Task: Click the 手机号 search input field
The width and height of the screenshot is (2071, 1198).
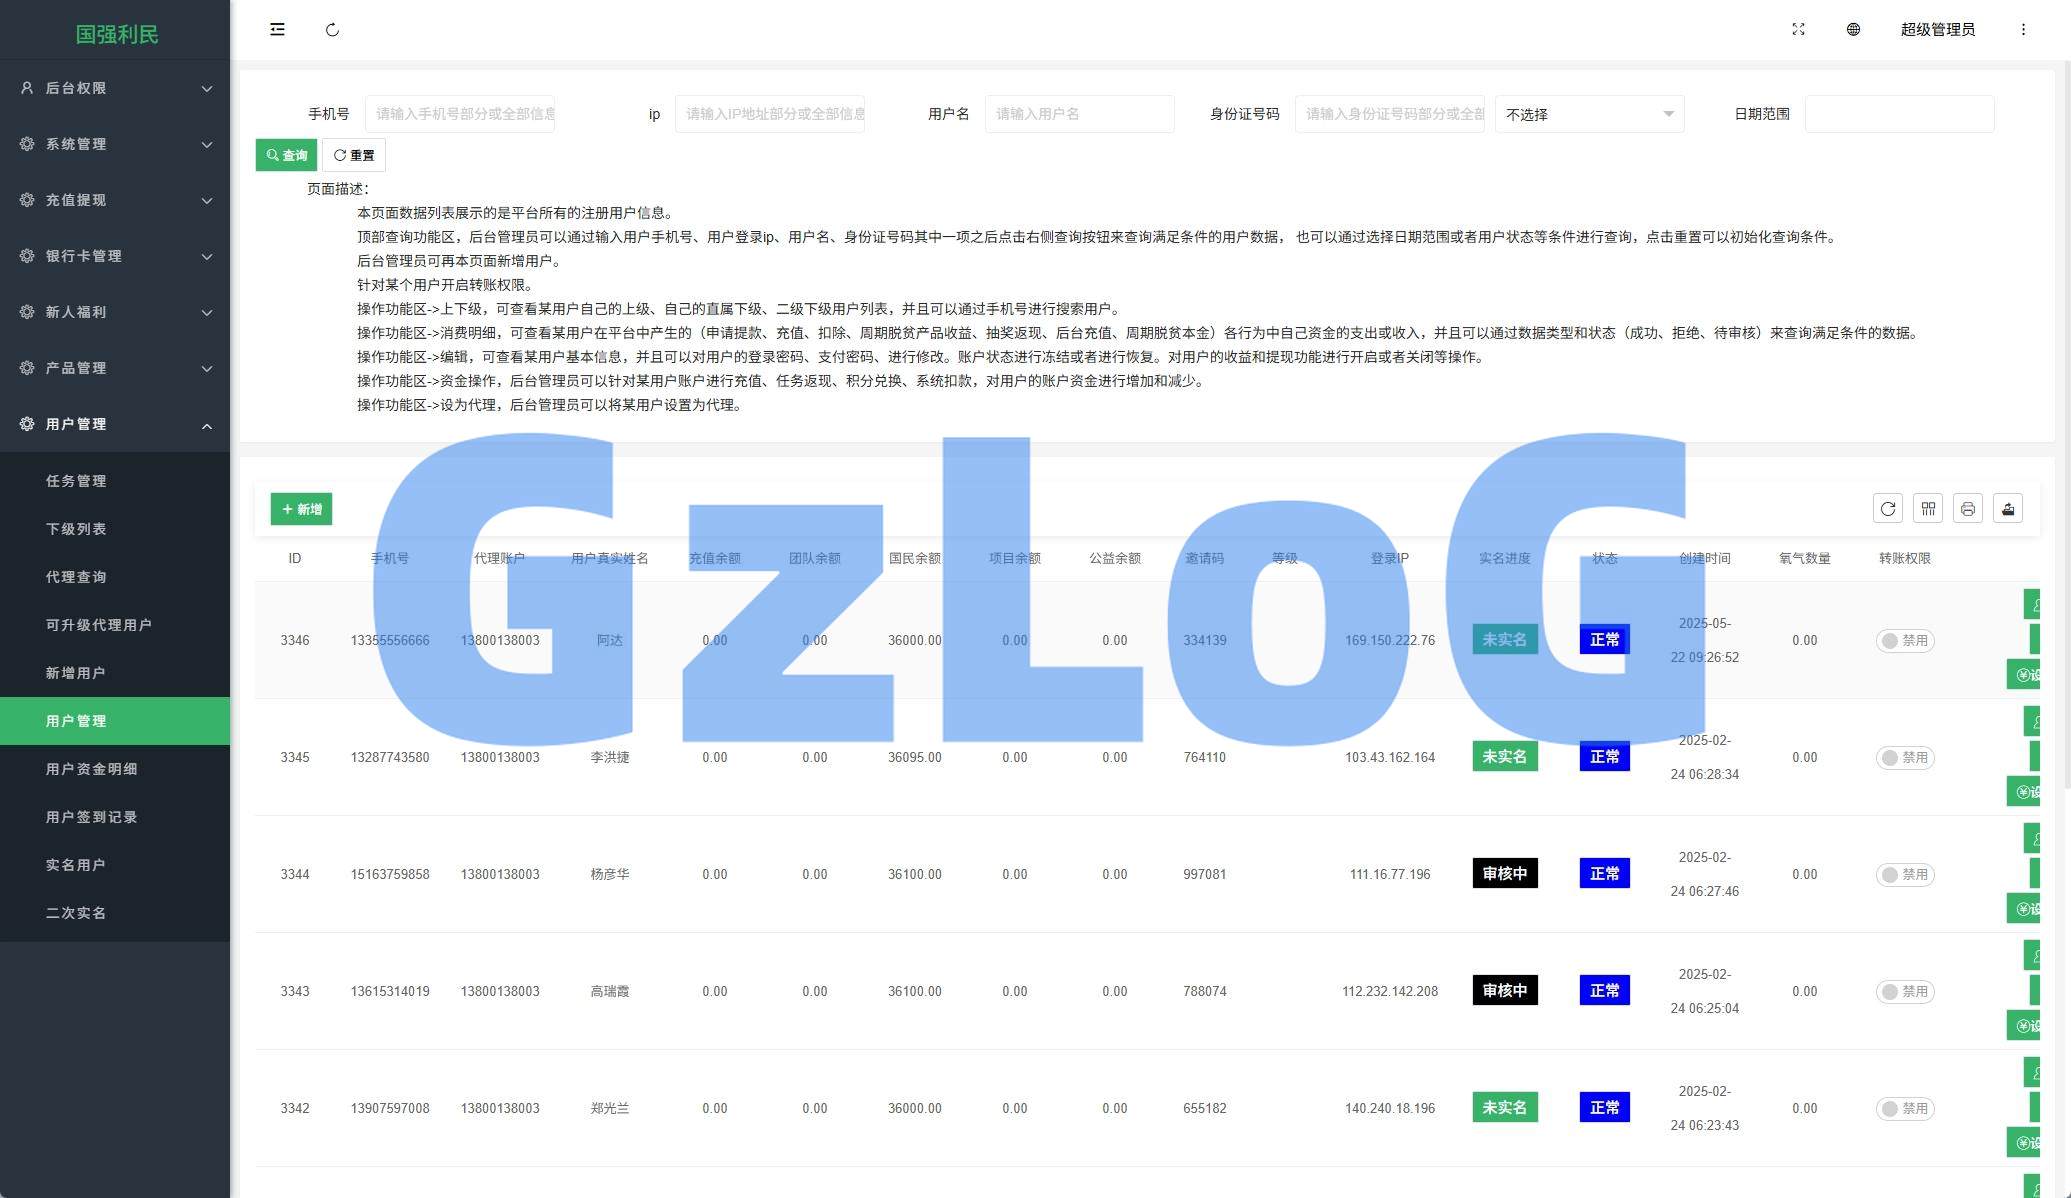Action: (x=460, y=114)
